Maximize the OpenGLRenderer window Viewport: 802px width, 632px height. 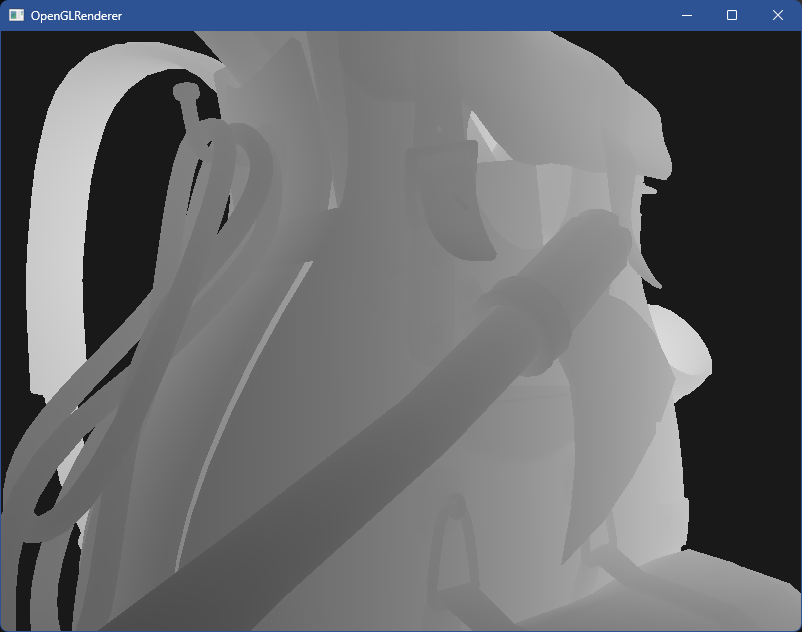[x=732, y=15]
